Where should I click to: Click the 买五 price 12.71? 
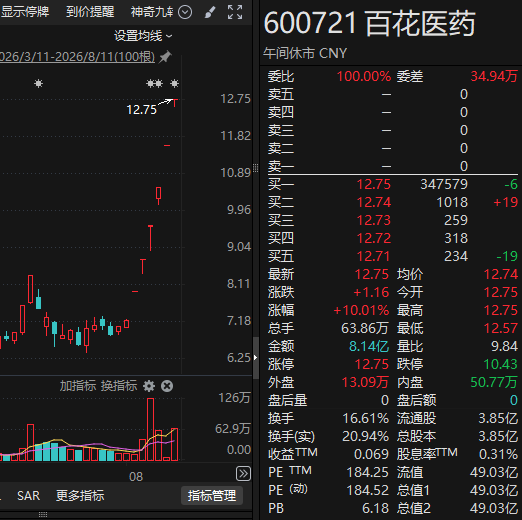(374, 256)
